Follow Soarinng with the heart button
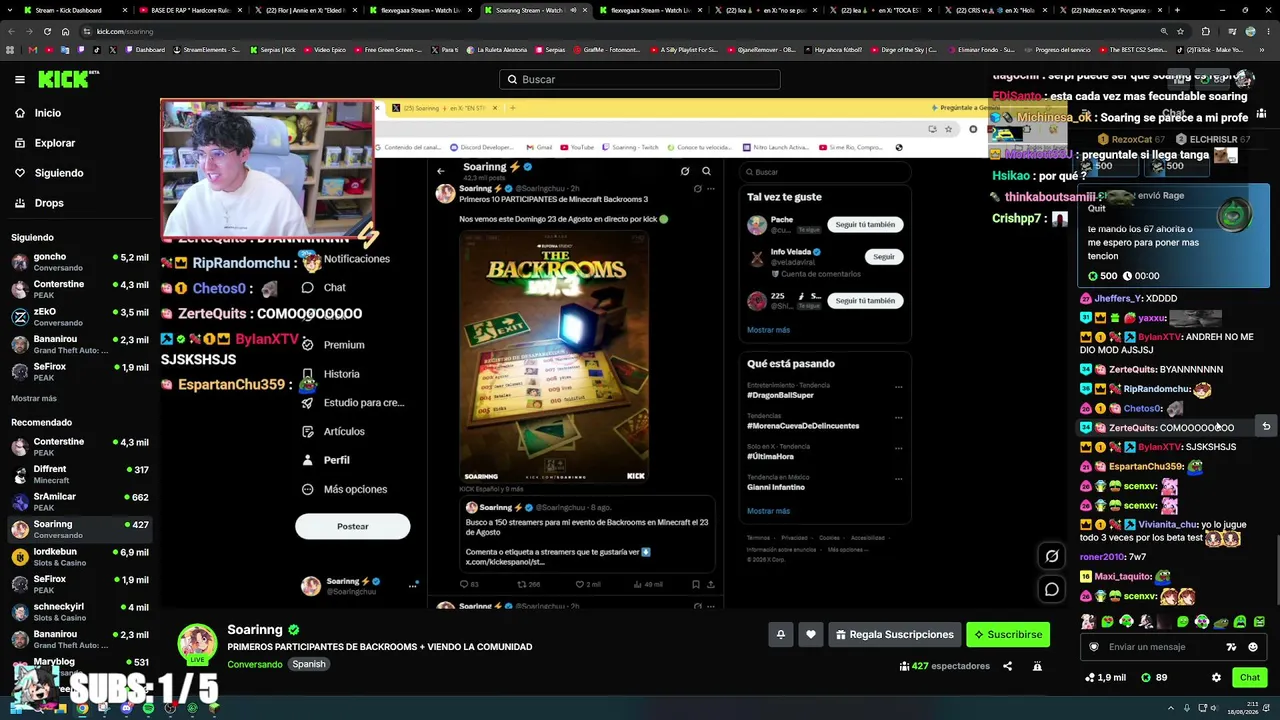 (x=811, y=634)
